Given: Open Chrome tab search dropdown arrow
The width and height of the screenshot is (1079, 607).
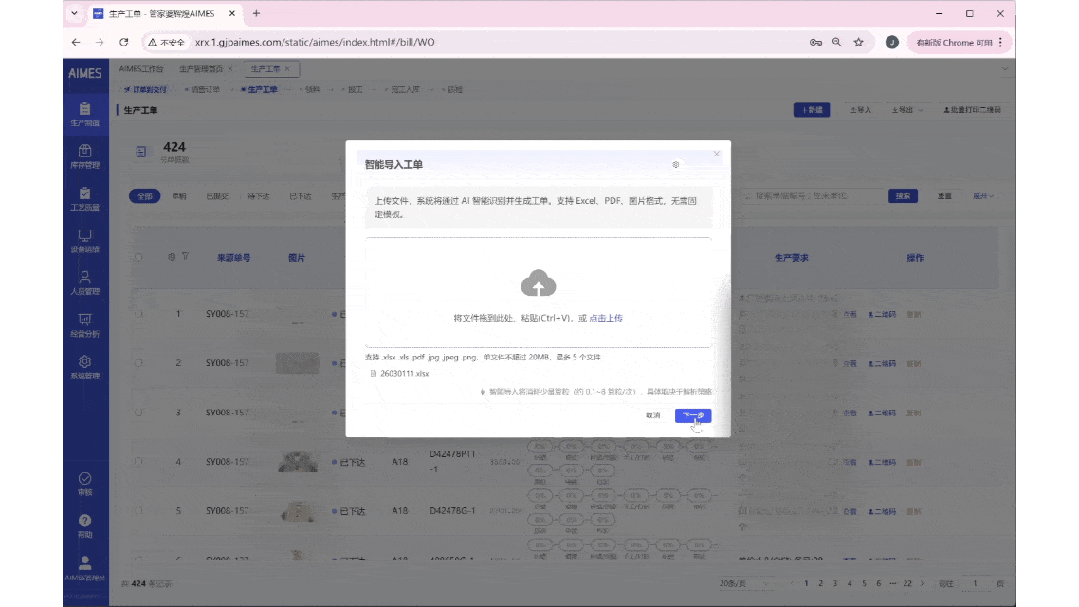Looking at the screenshot, I should click(74, 13).
